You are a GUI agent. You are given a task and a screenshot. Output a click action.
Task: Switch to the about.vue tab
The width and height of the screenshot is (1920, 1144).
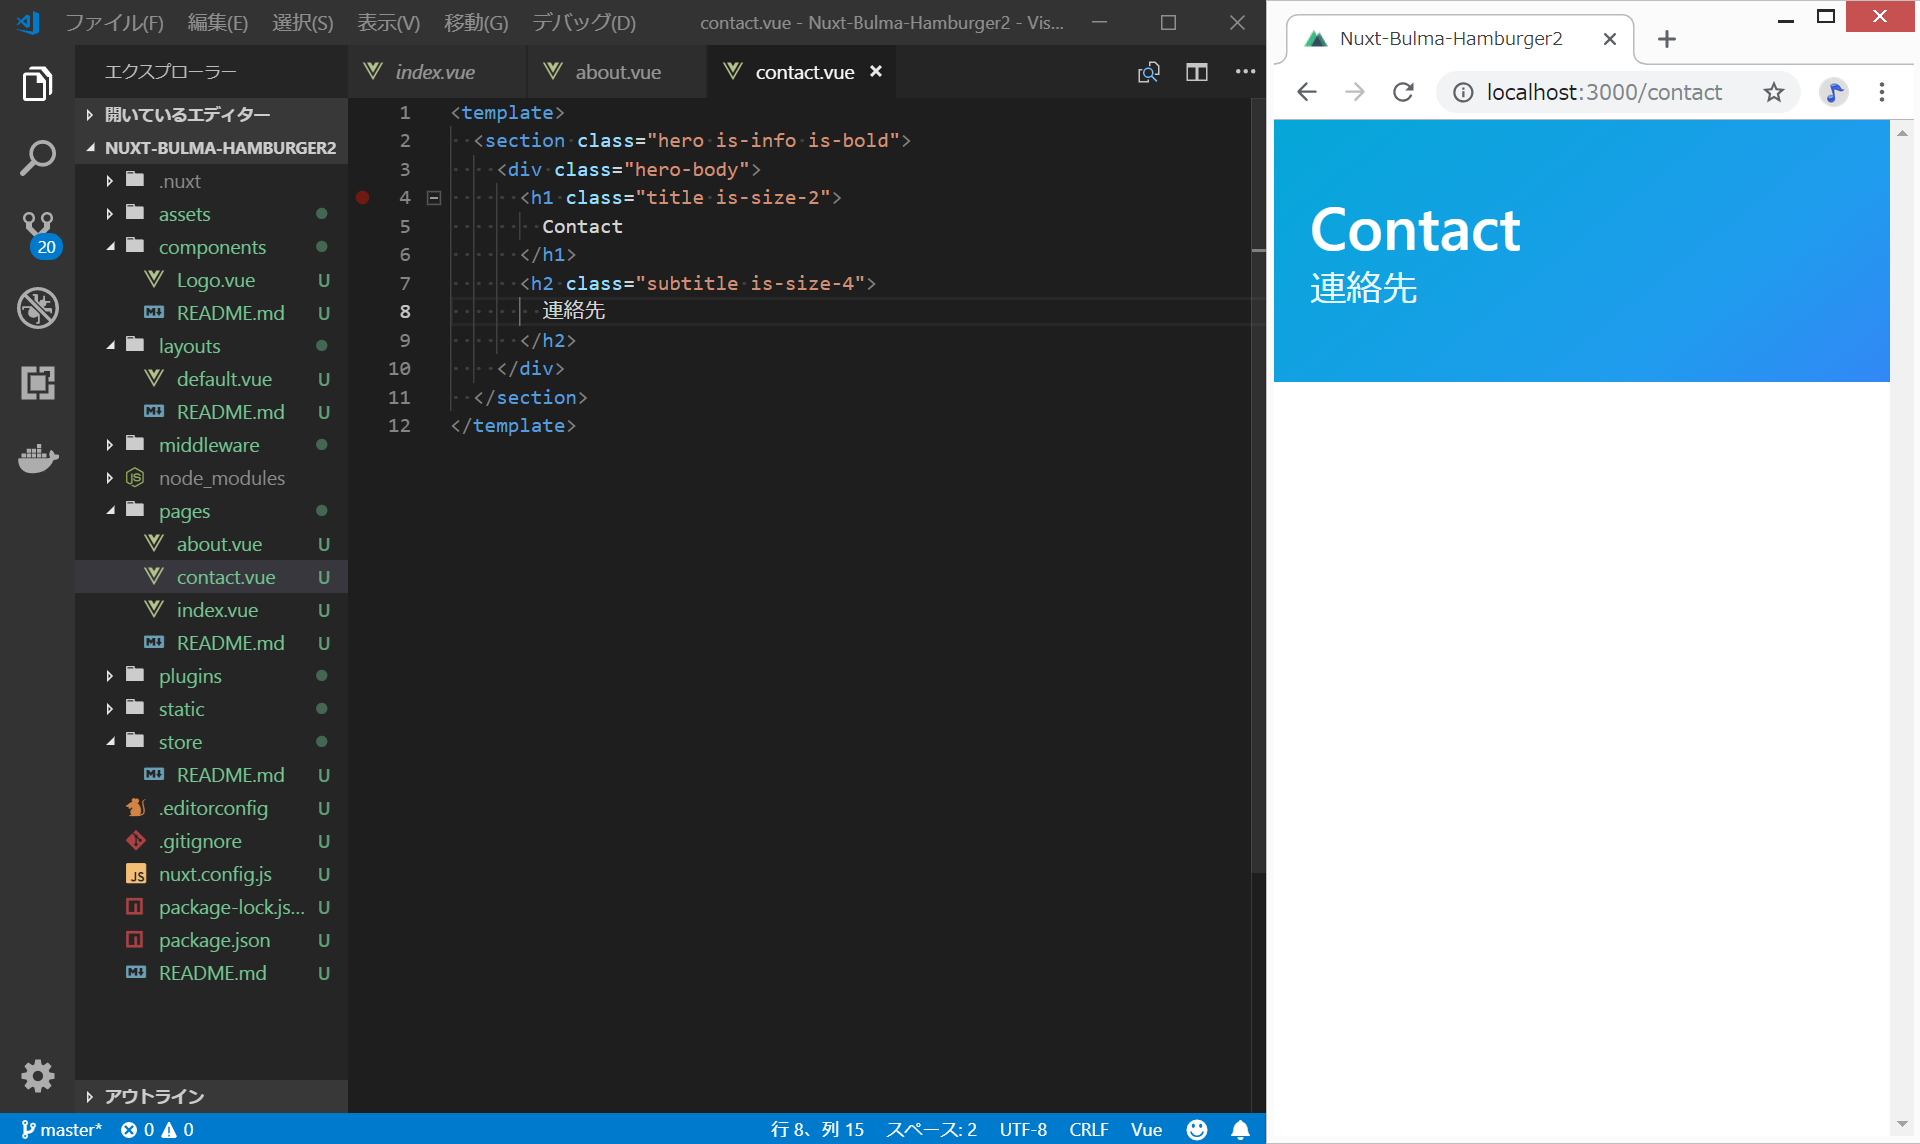[617, 72]
